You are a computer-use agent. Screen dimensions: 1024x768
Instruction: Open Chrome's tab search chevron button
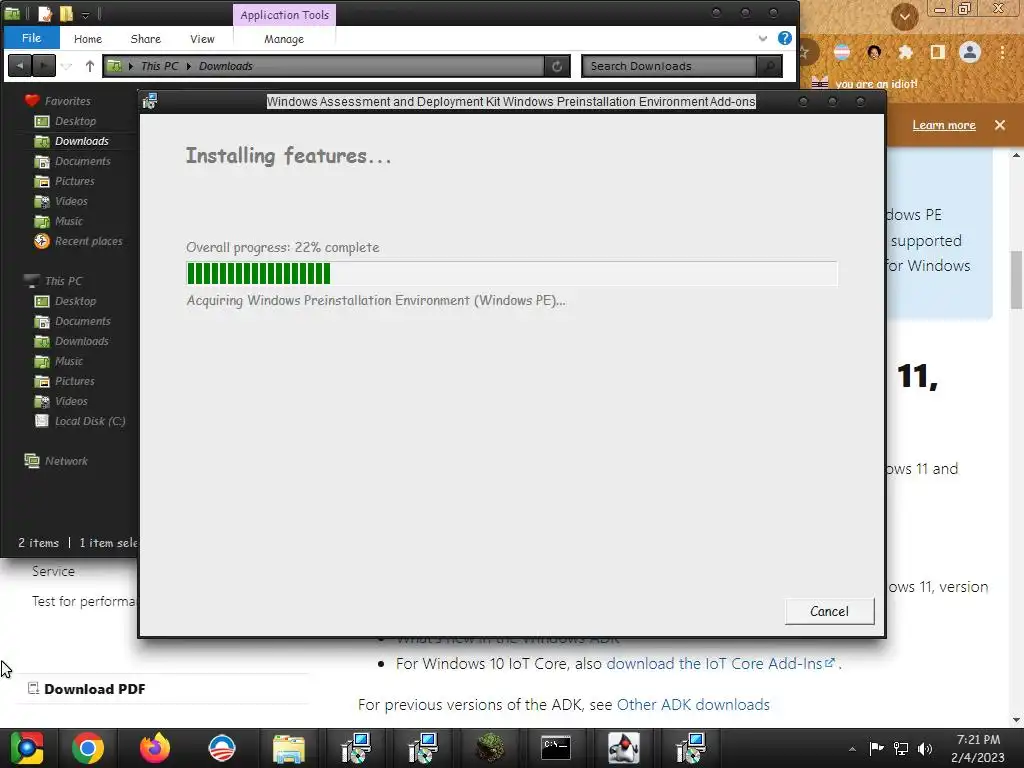(x=904, y=16)
